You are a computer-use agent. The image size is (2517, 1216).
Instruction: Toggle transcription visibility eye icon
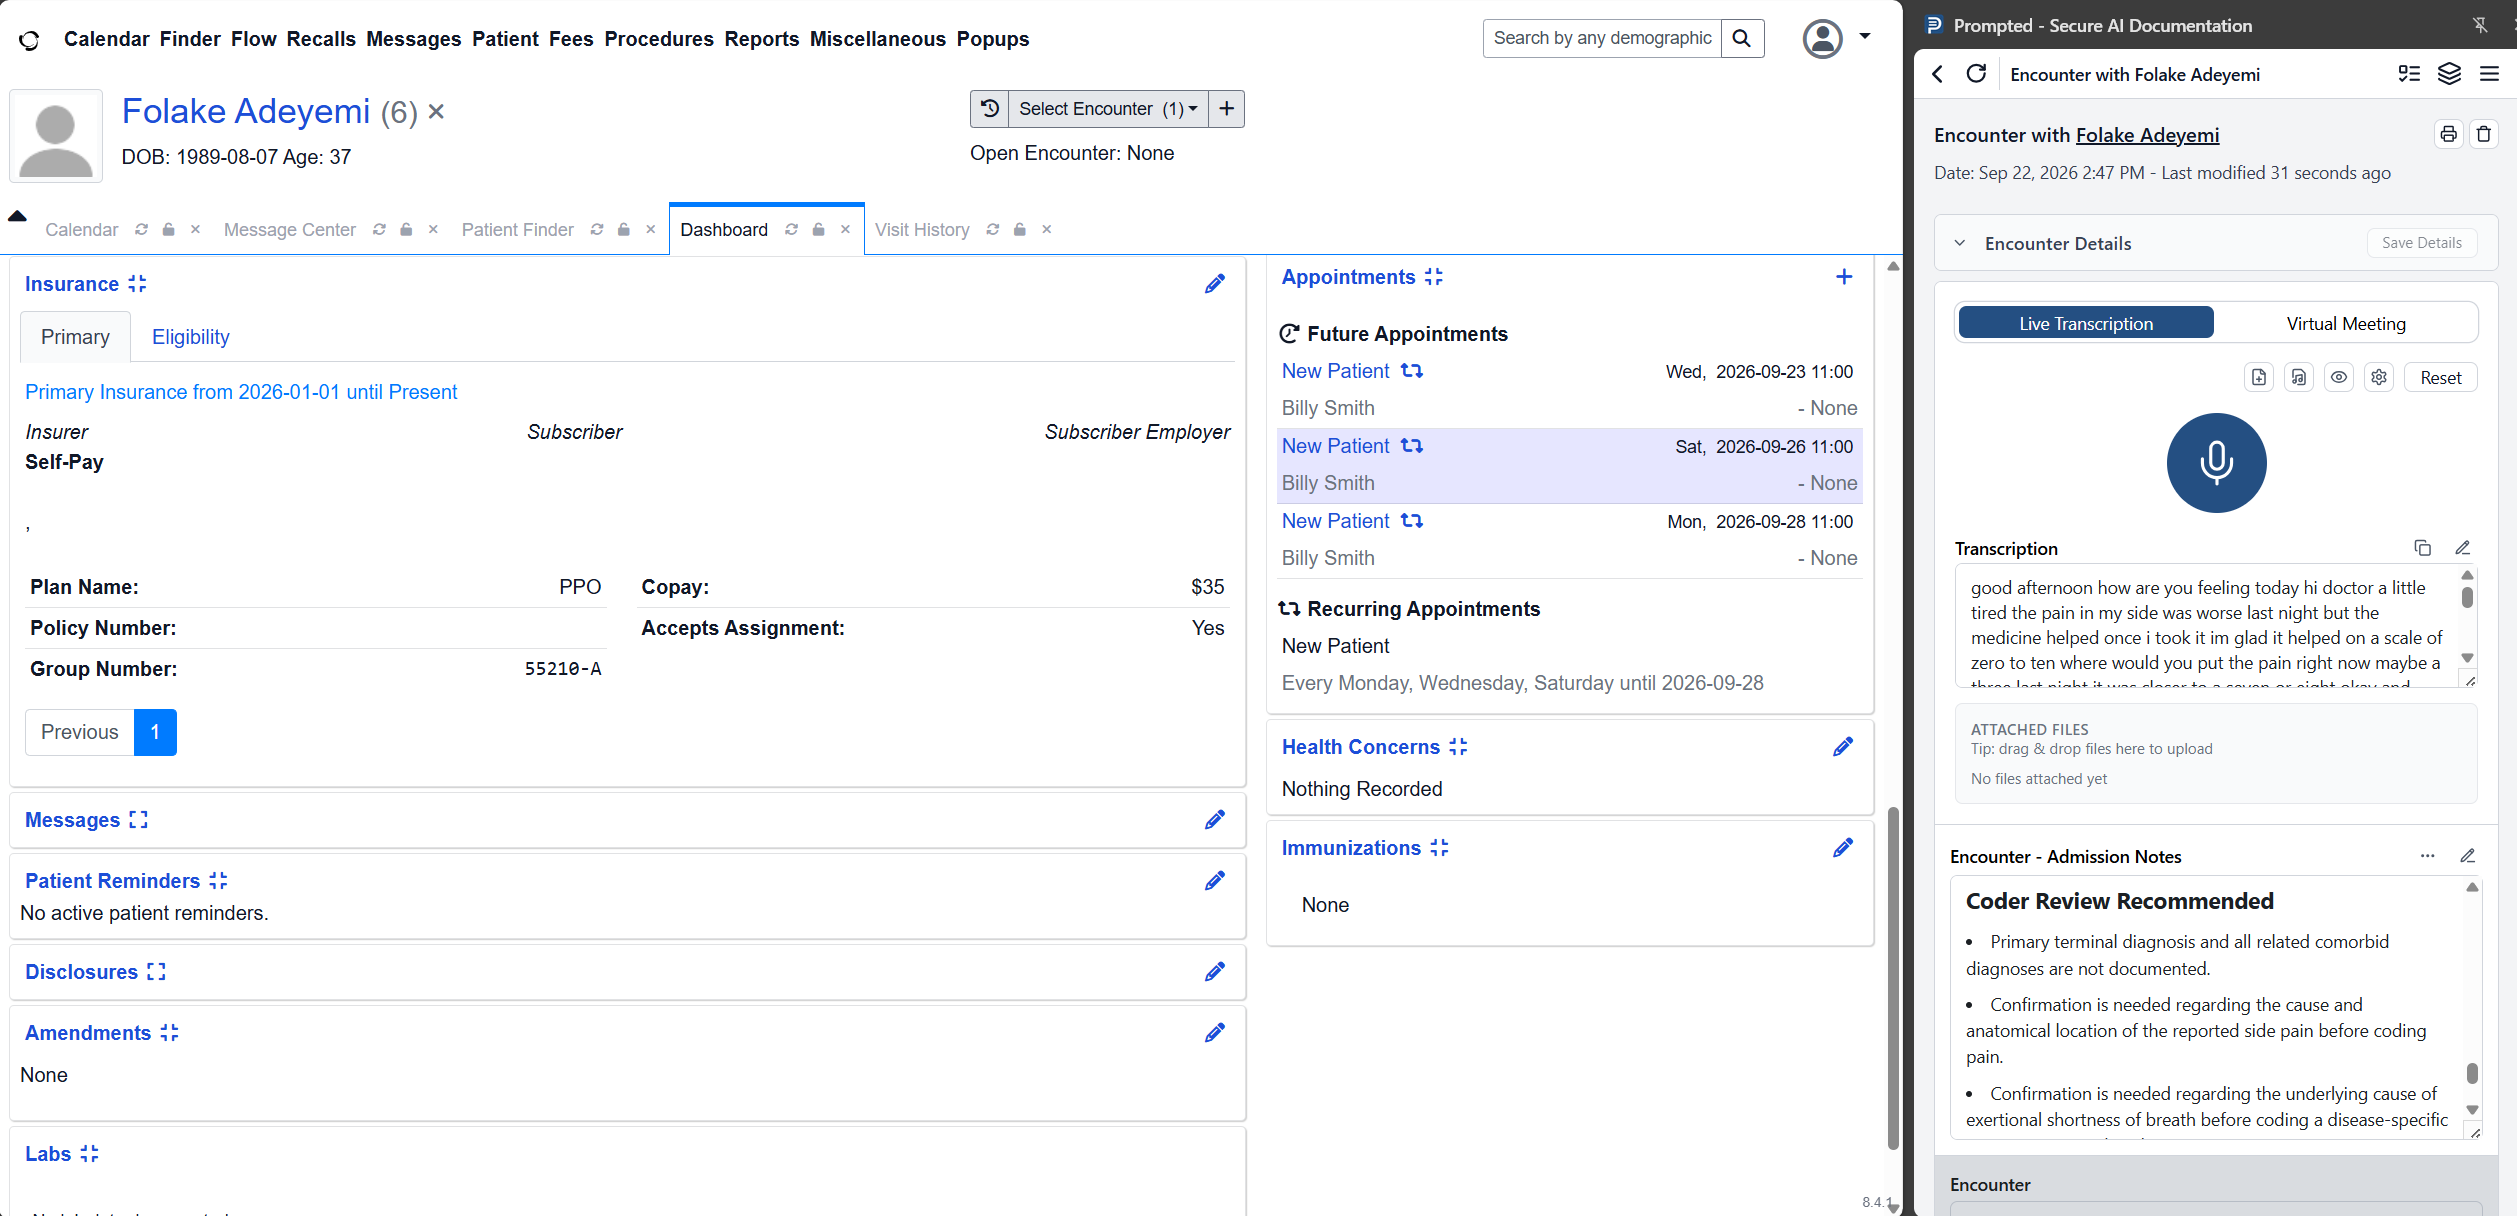[2339, 377]
